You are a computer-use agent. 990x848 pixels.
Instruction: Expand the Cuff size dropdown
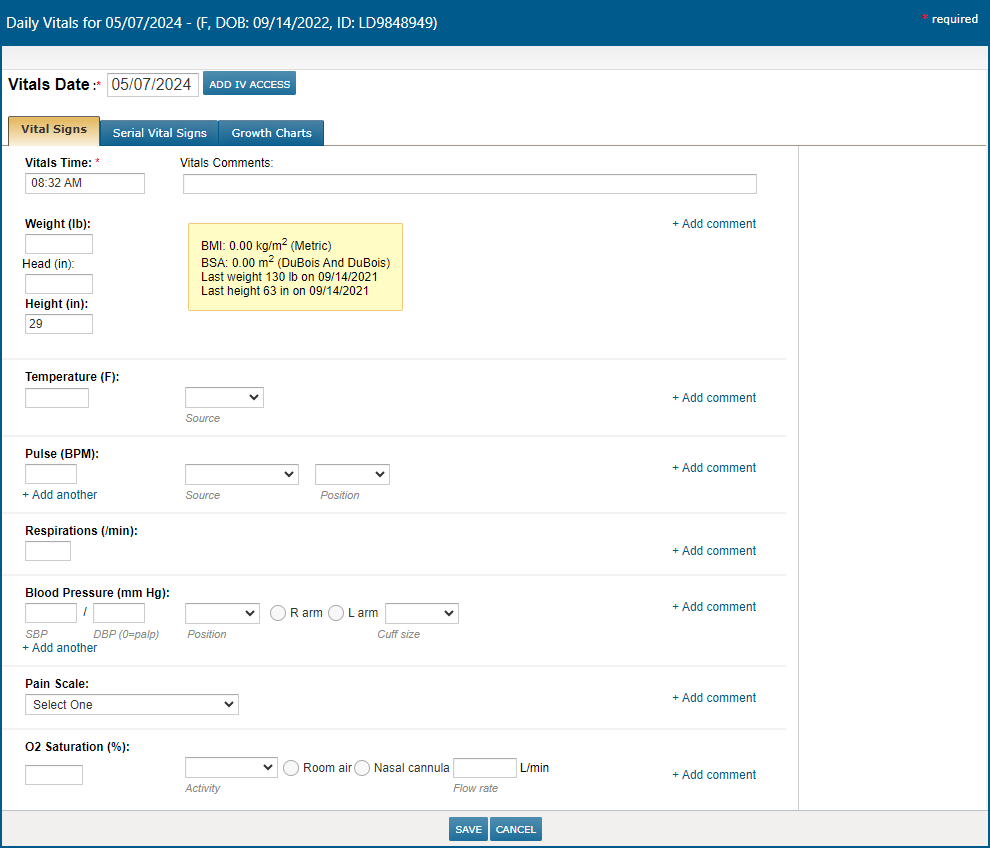(421, 613)
